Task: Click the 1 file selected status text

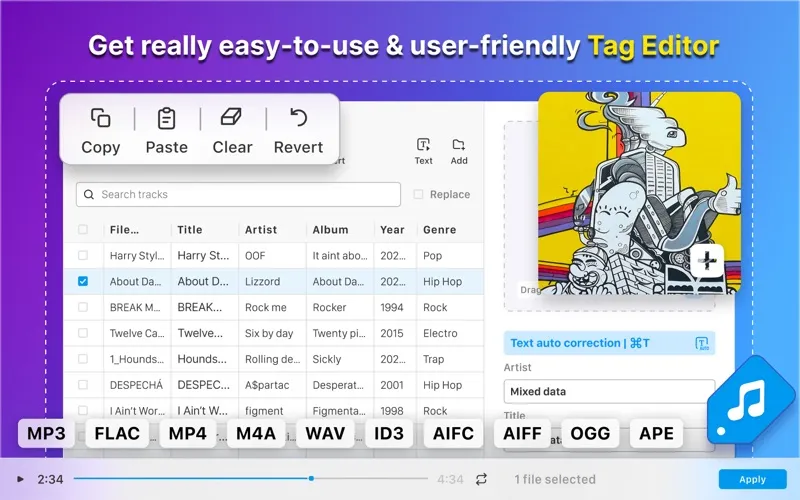Action: (555, 479)
